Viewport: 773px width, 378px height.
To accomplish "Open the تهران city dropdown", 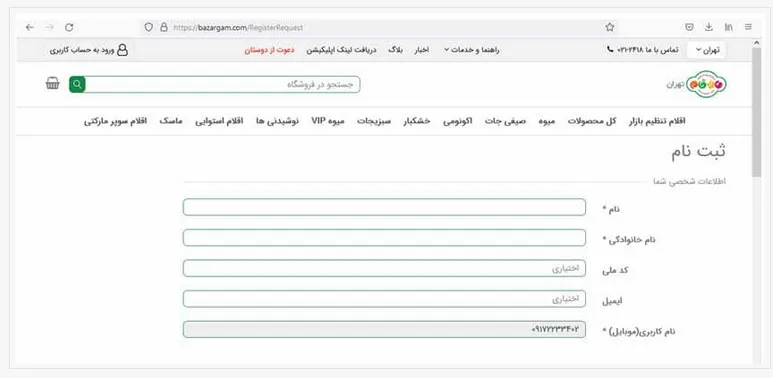I will point(706,50).
